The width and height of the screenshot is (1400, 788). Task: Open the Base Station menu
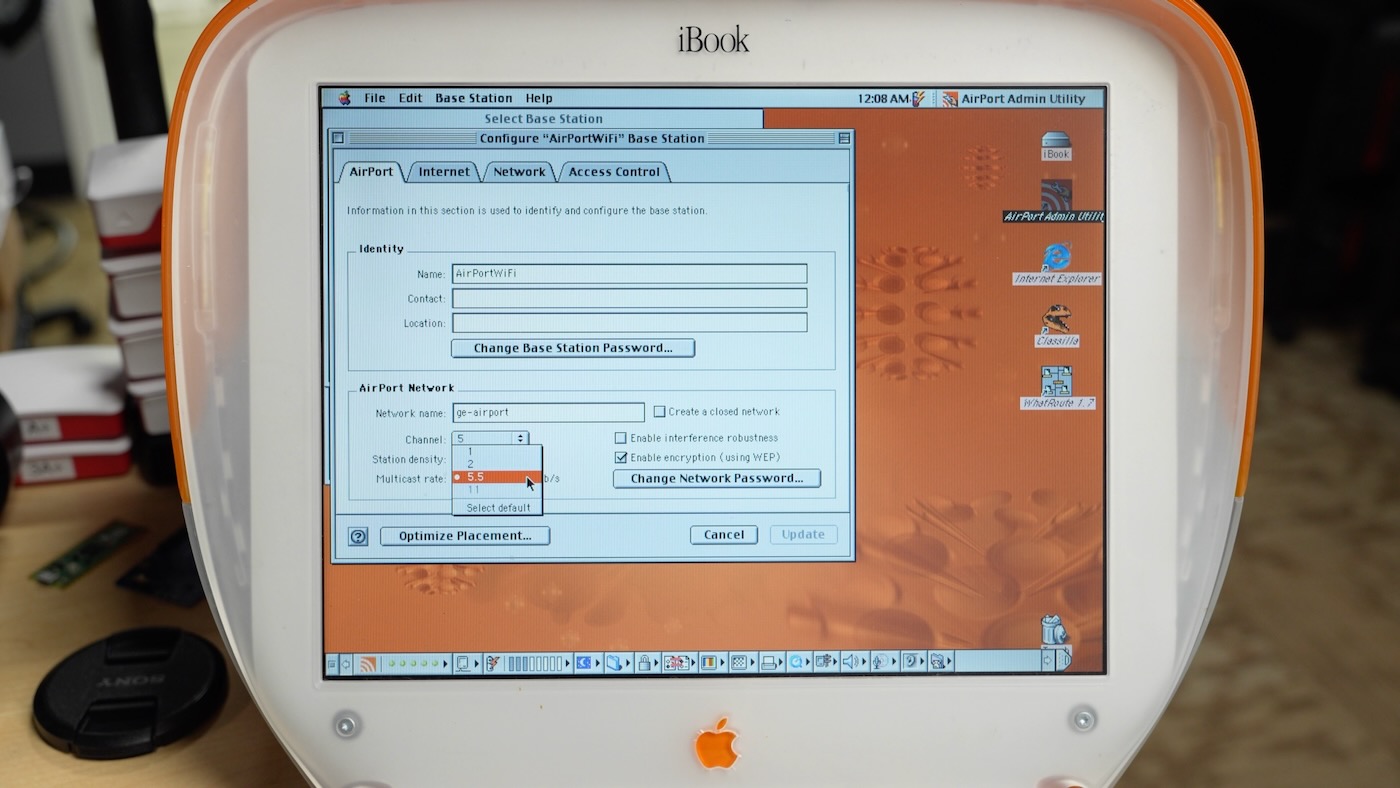473,98
